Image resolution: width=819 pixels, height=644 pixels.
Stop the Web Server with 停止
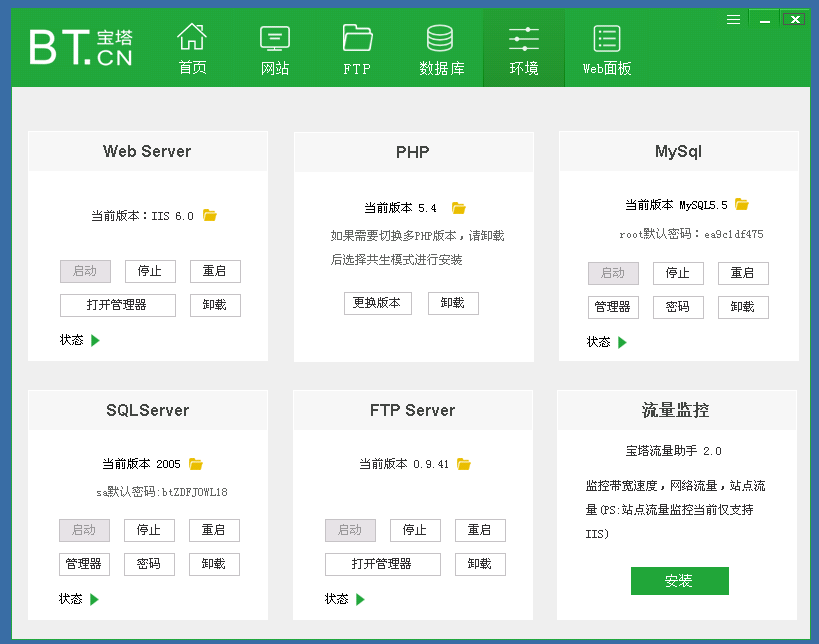pos(150,271)
